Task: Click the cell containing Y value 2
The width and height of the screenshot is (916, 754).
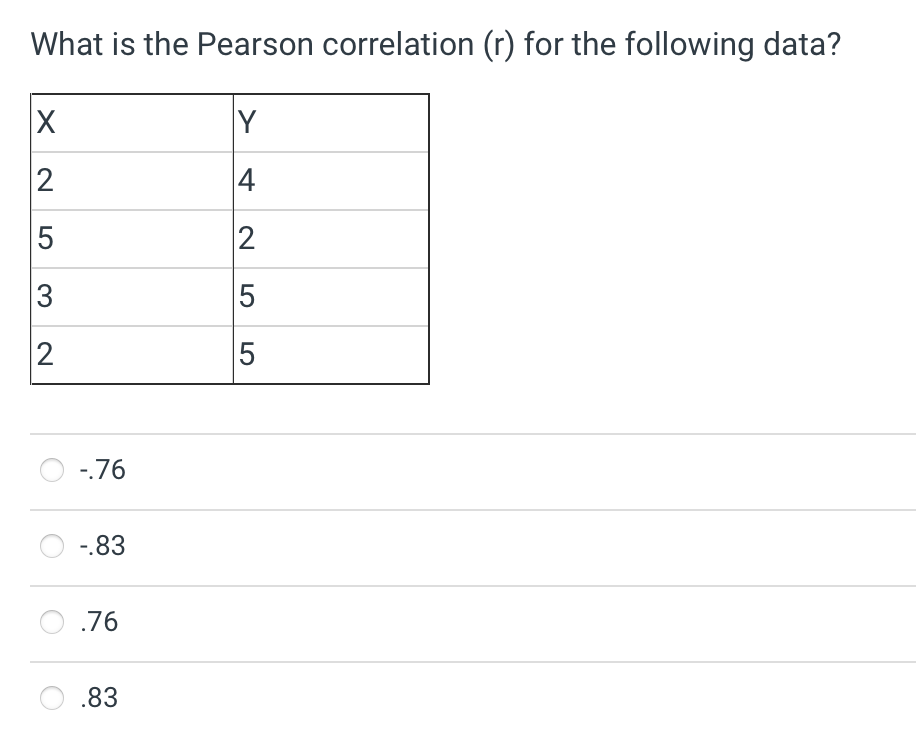Action: [x=330, y=238]
